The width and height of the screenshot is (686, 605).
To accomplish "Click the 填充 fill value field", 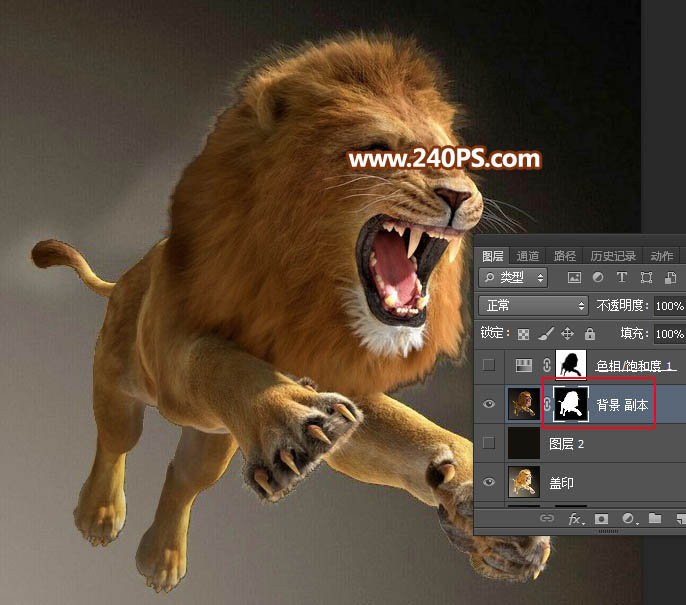I will coord(669,334).
